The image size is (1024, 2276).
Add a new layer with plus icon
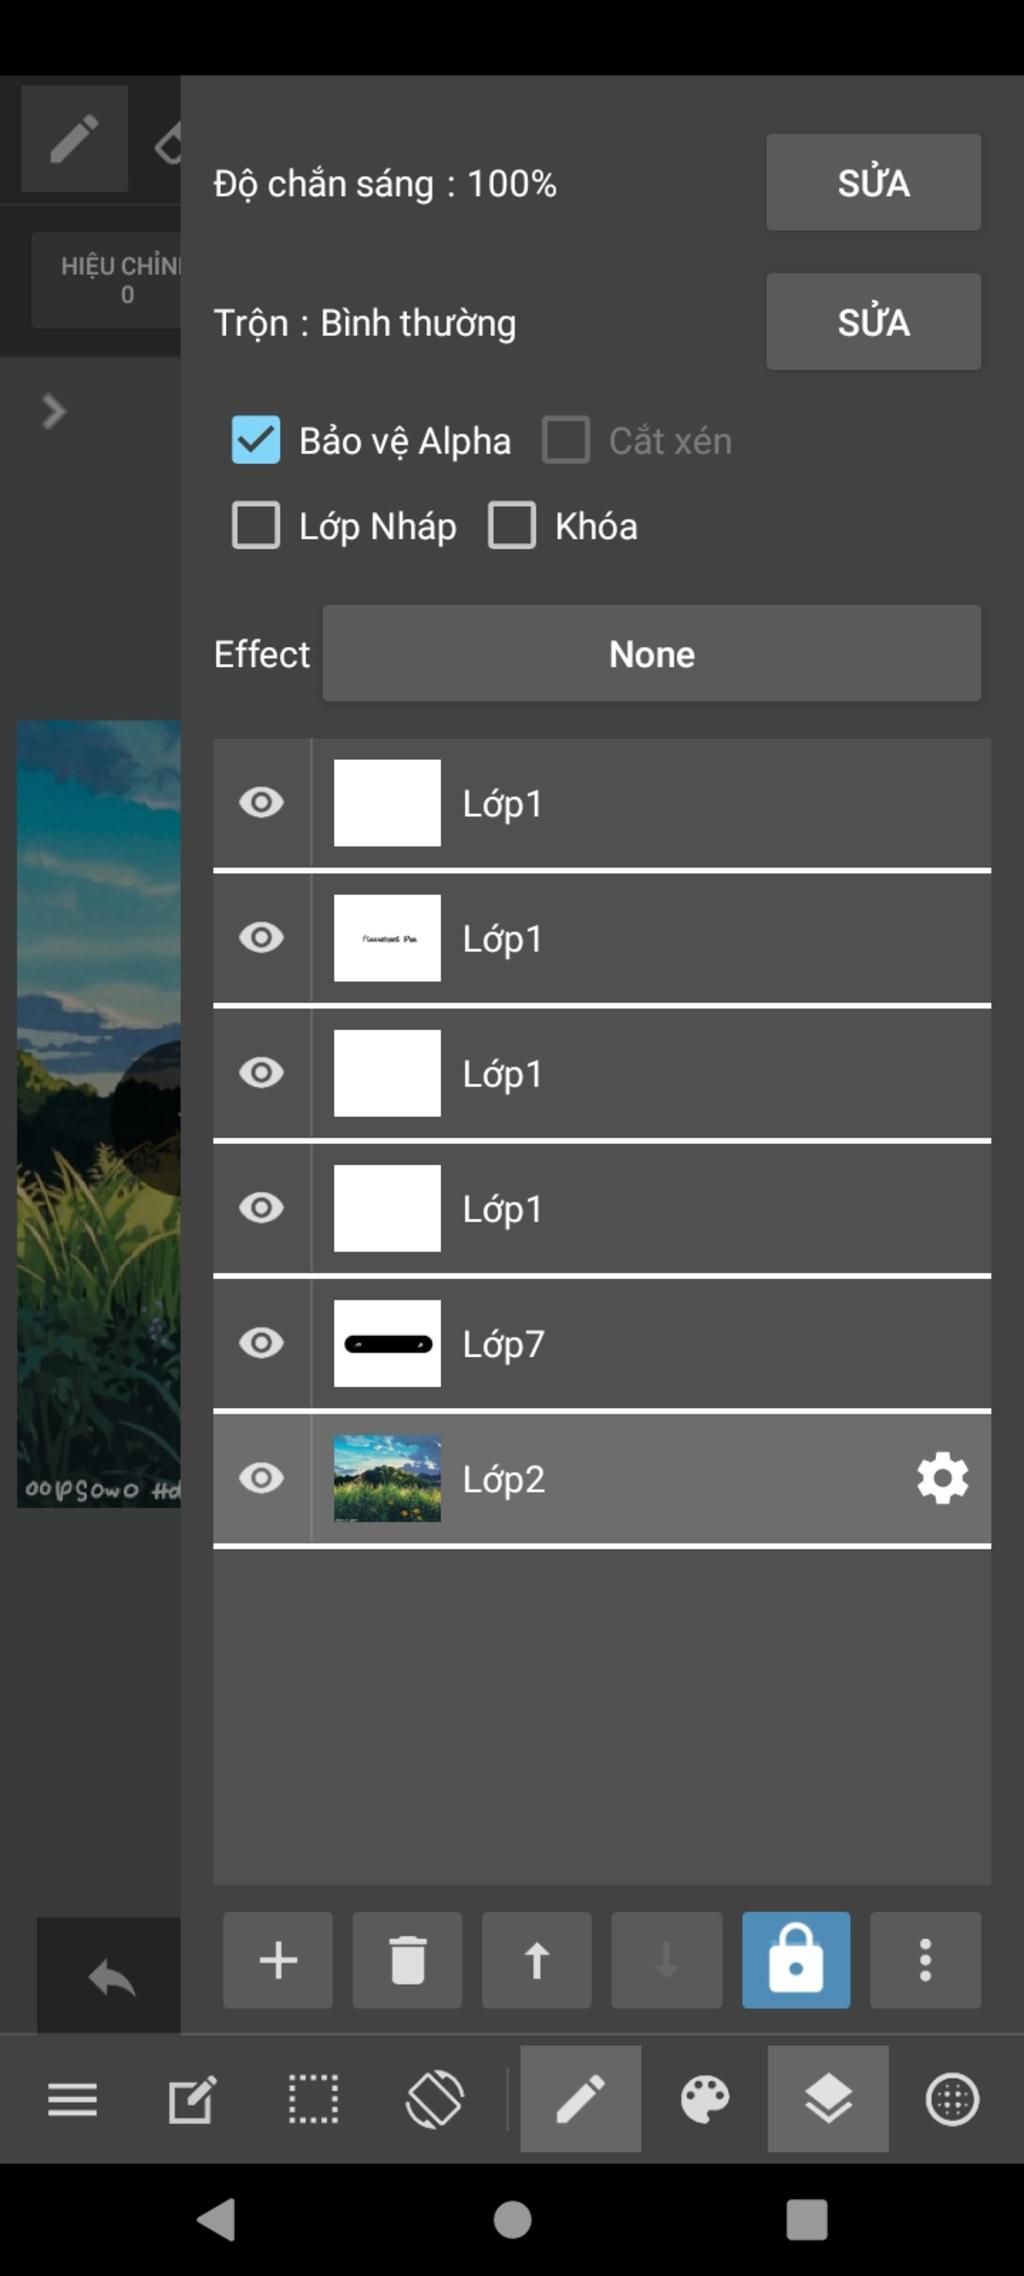(x=278, y=1960)
